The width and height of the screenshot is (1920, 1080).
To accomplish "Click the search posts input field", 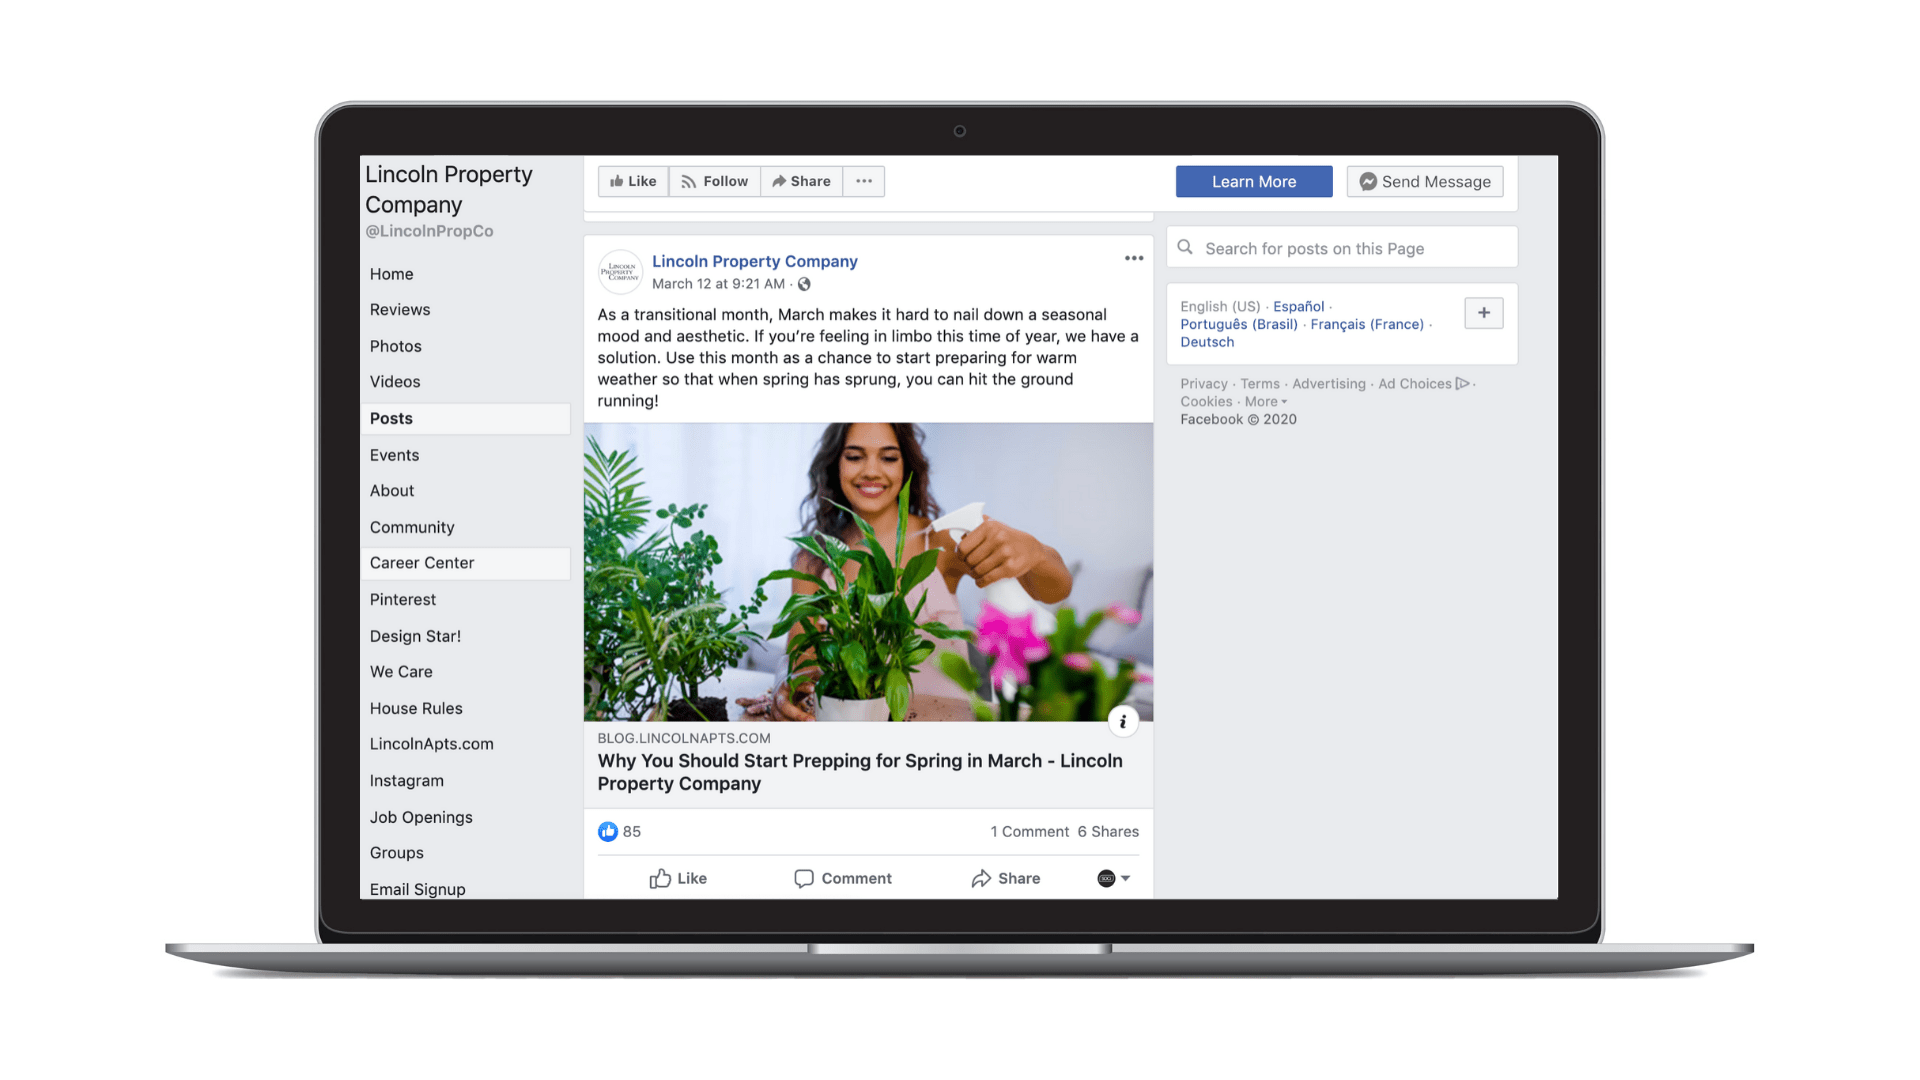I will pos(1350,248).
